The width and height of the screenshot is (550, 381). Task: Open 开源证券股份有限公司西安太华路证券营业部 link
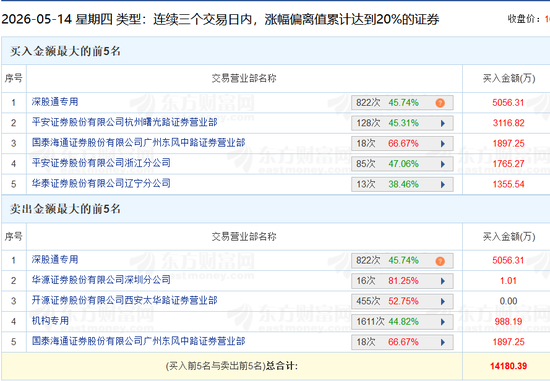pos(125,300)
